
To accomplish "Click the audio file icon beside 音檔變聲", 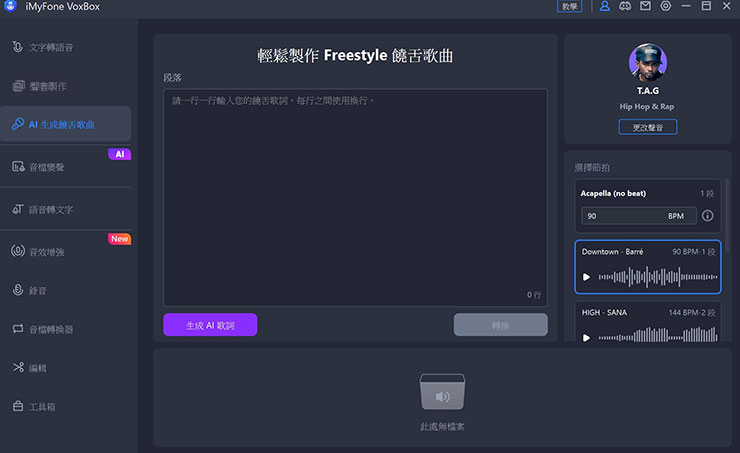I will point(18,167).
